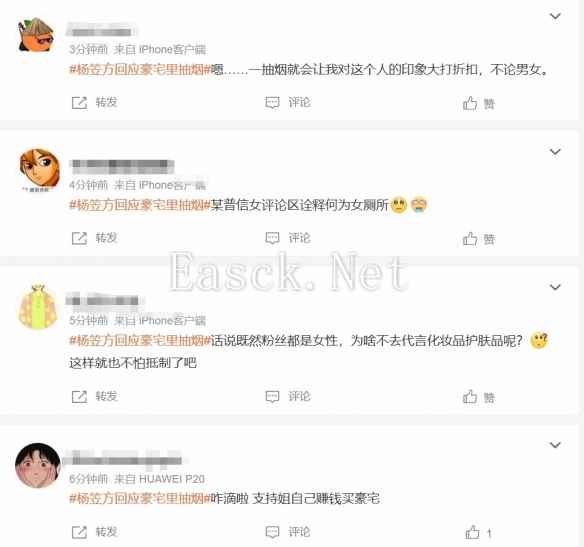Open options chevron on fourth post
584x547 pixels.
pos(555,445)
